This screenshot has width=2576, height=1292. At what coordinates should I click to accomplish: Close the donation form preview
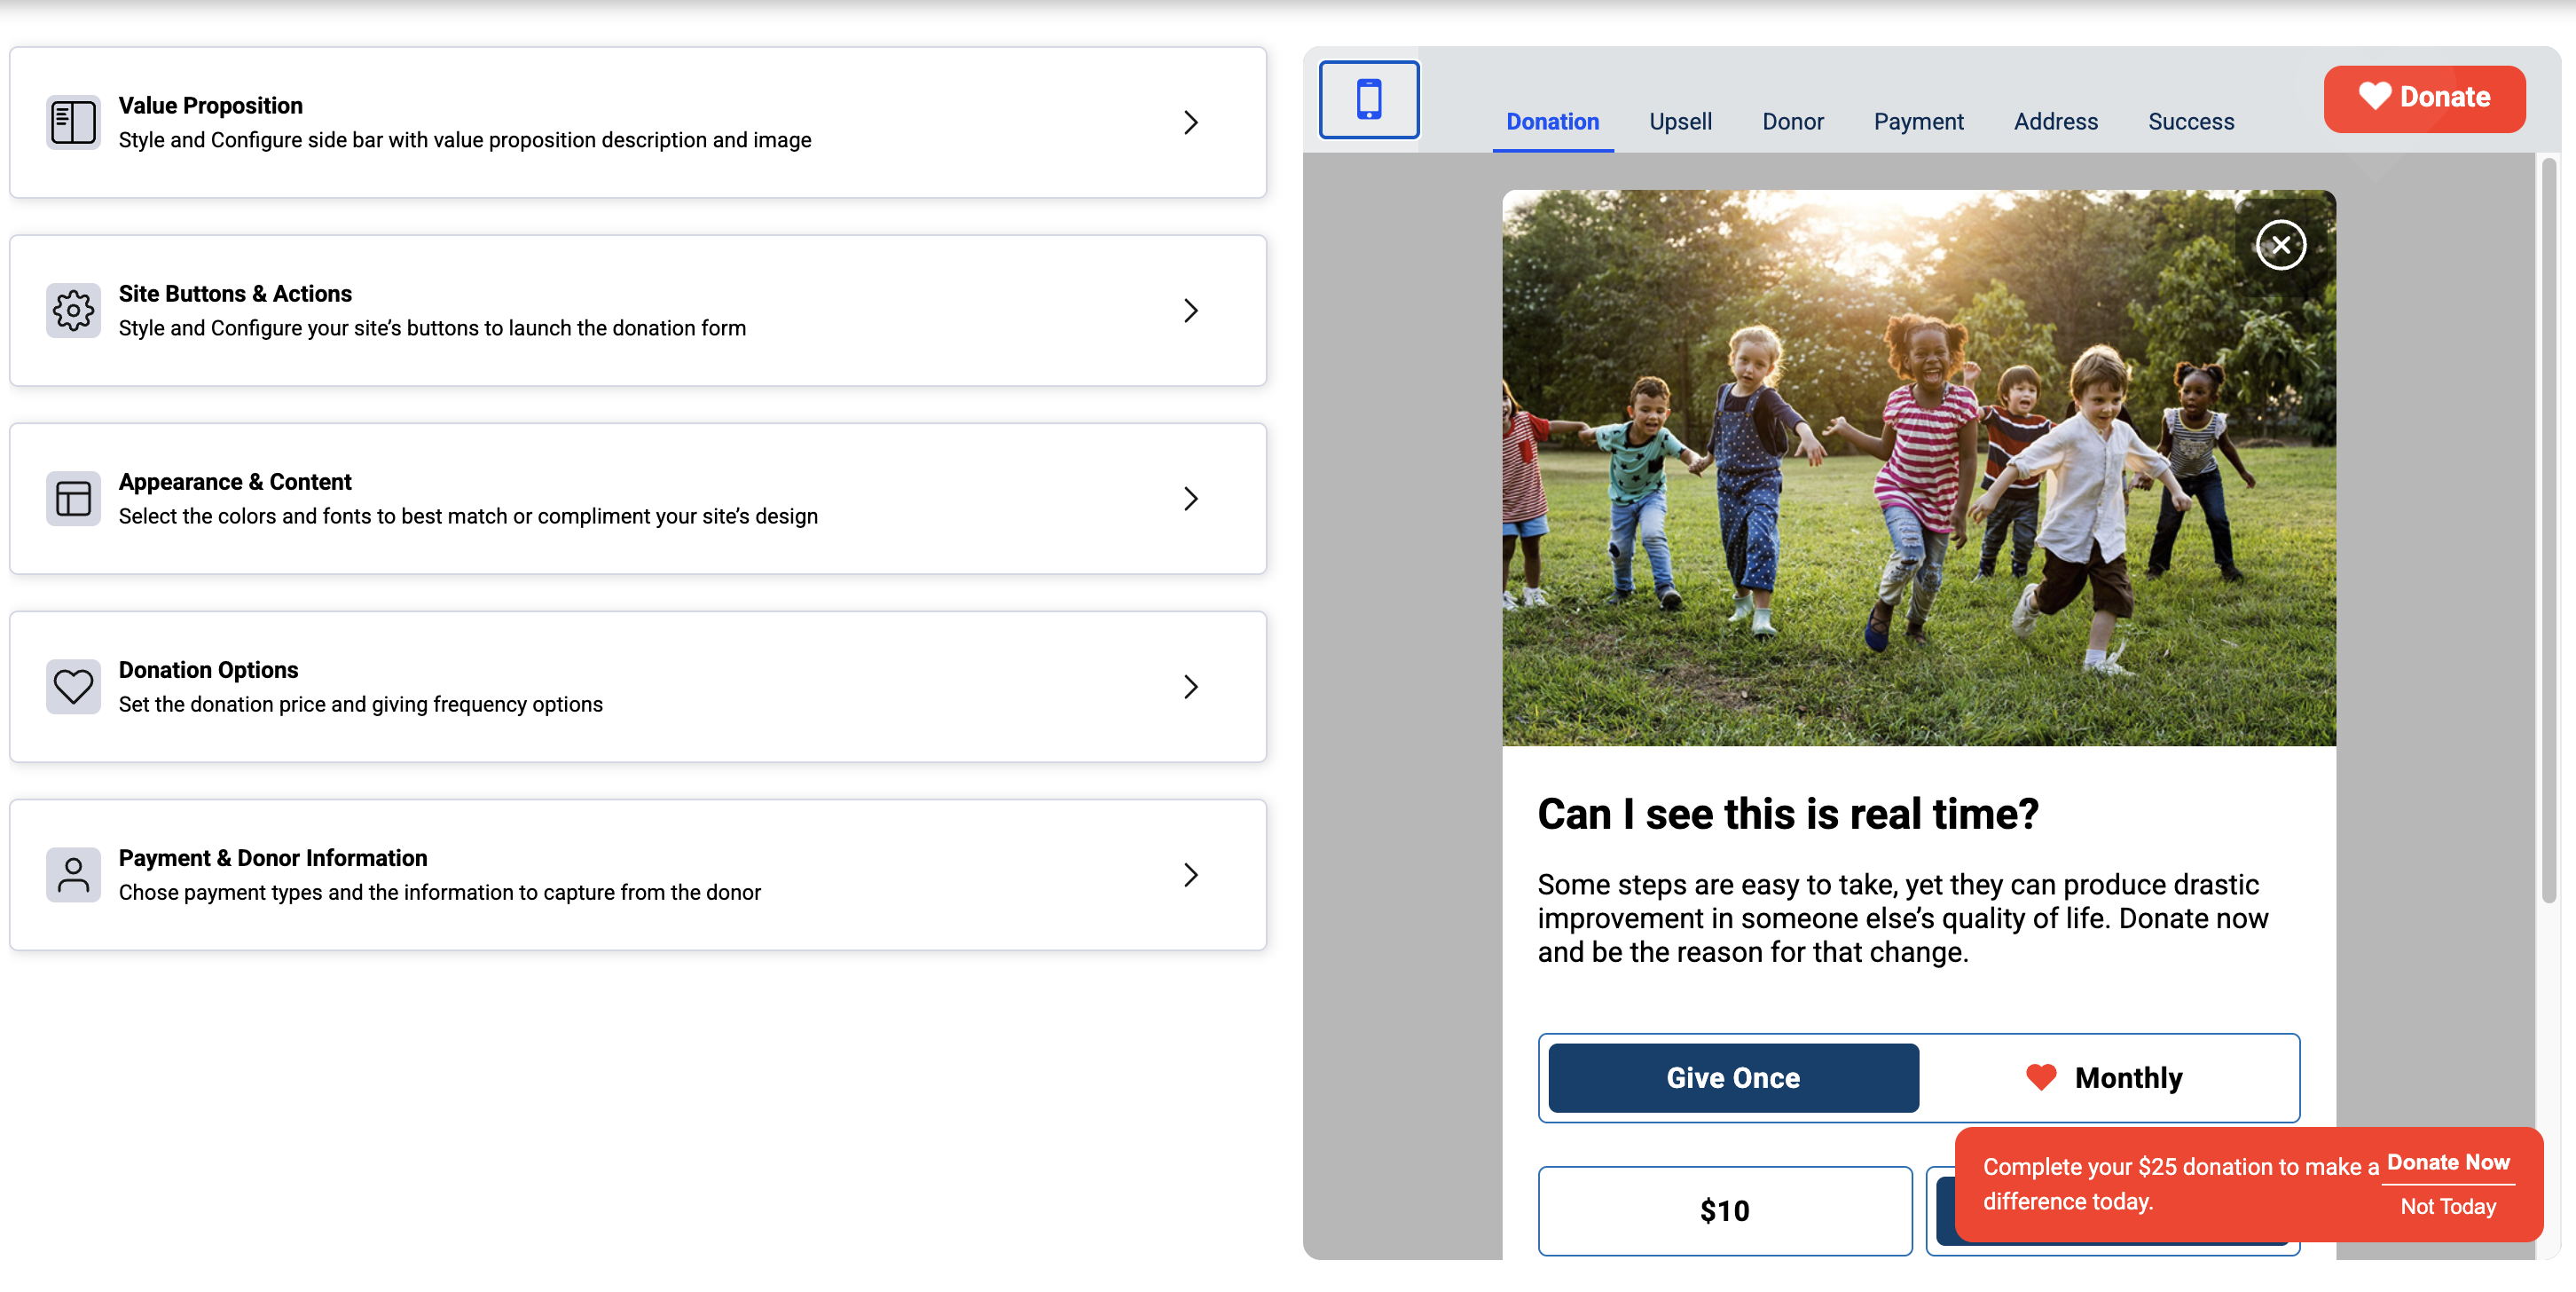coord(2280,245)
